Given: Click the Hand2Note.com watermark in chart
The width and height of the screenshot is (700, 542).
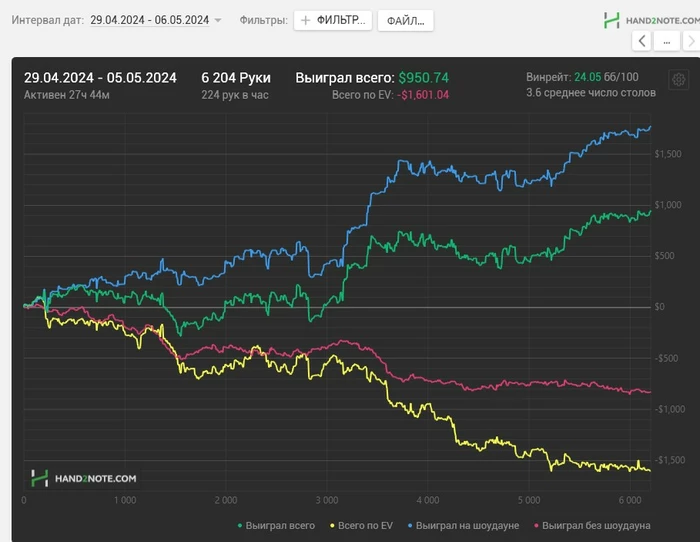Looking at the screenshot, I should [x=84, y=478].
